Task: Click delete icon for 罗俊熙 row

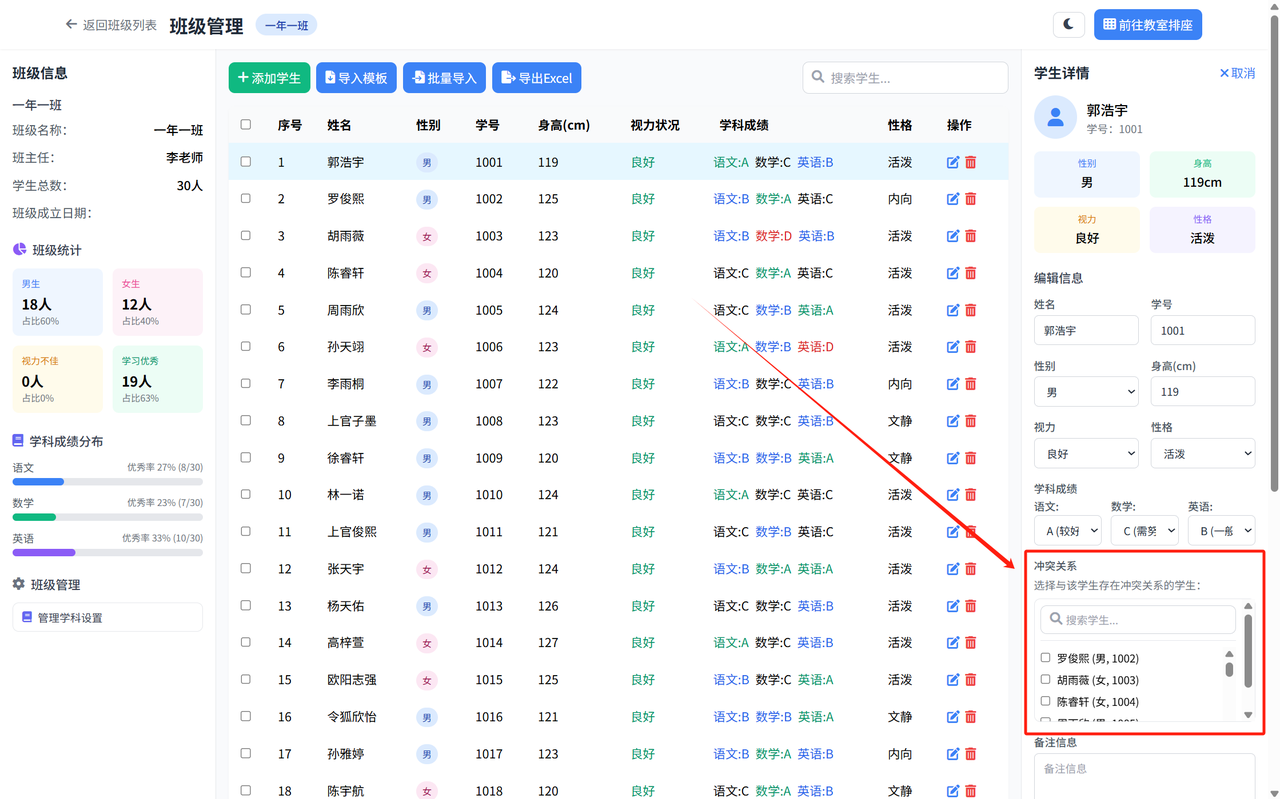Action: click(x=970, y=199)
